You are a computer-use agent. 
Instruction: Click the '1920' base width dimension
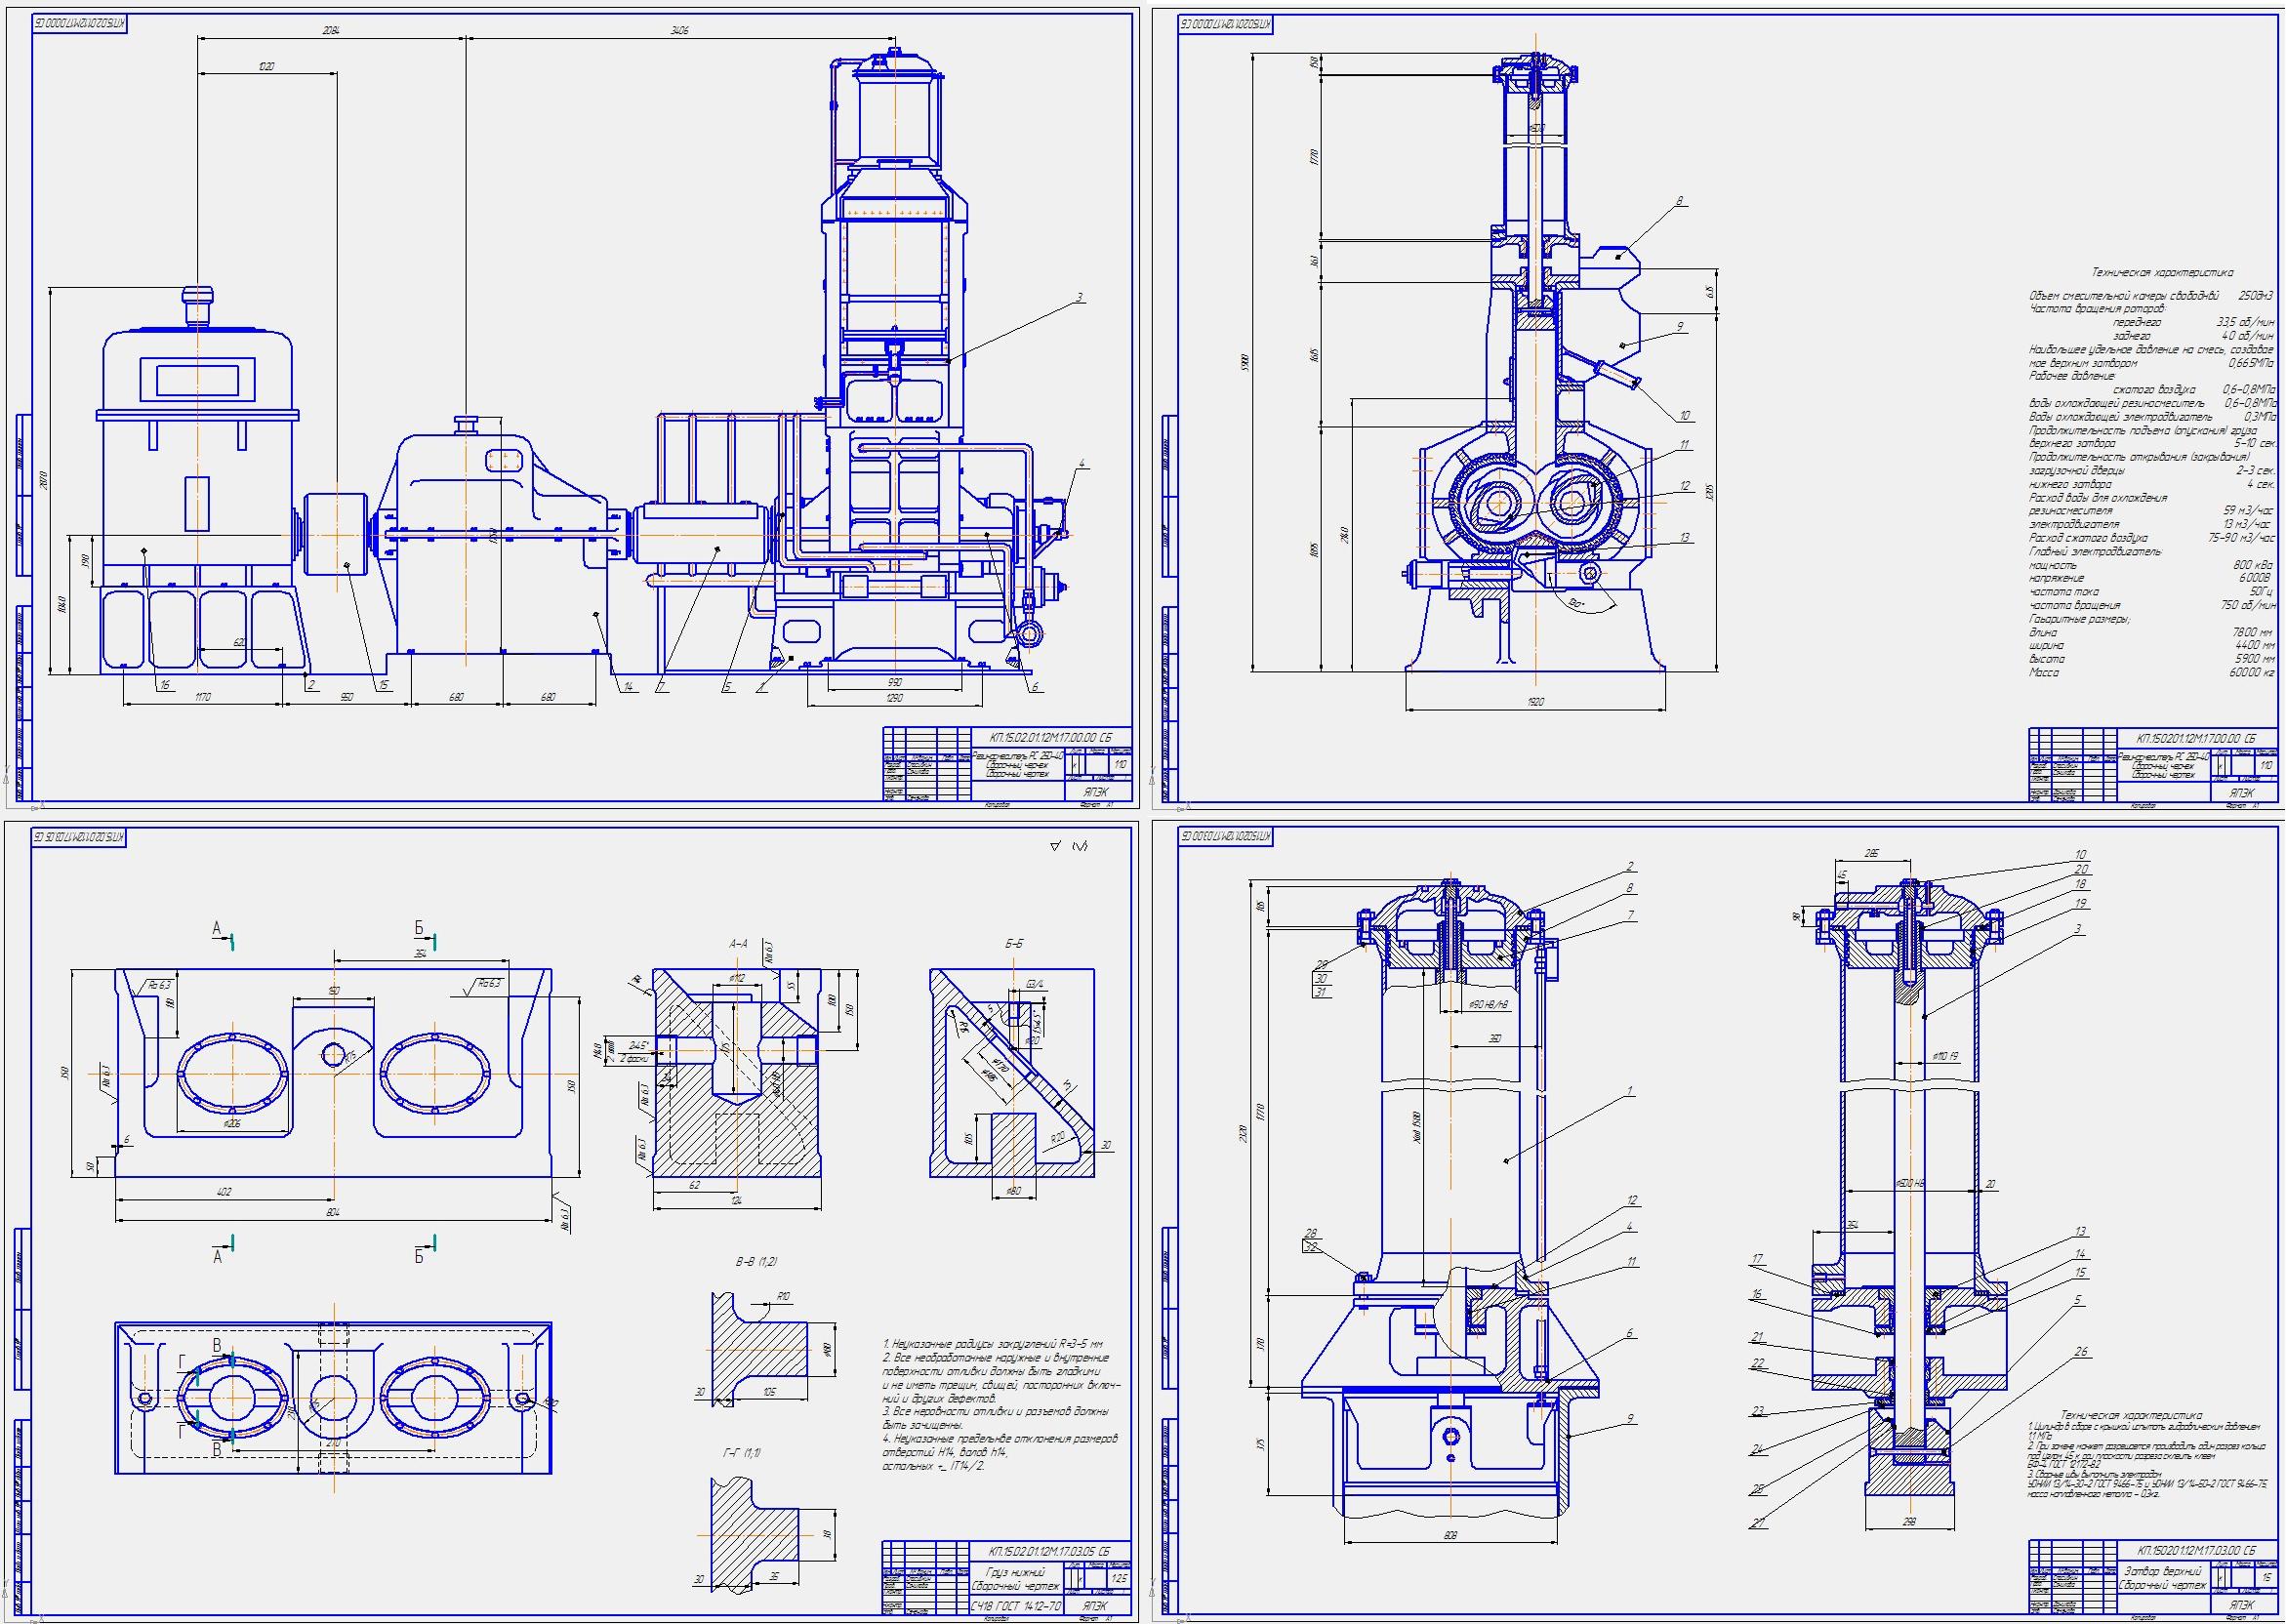[x=1536, y=702]
